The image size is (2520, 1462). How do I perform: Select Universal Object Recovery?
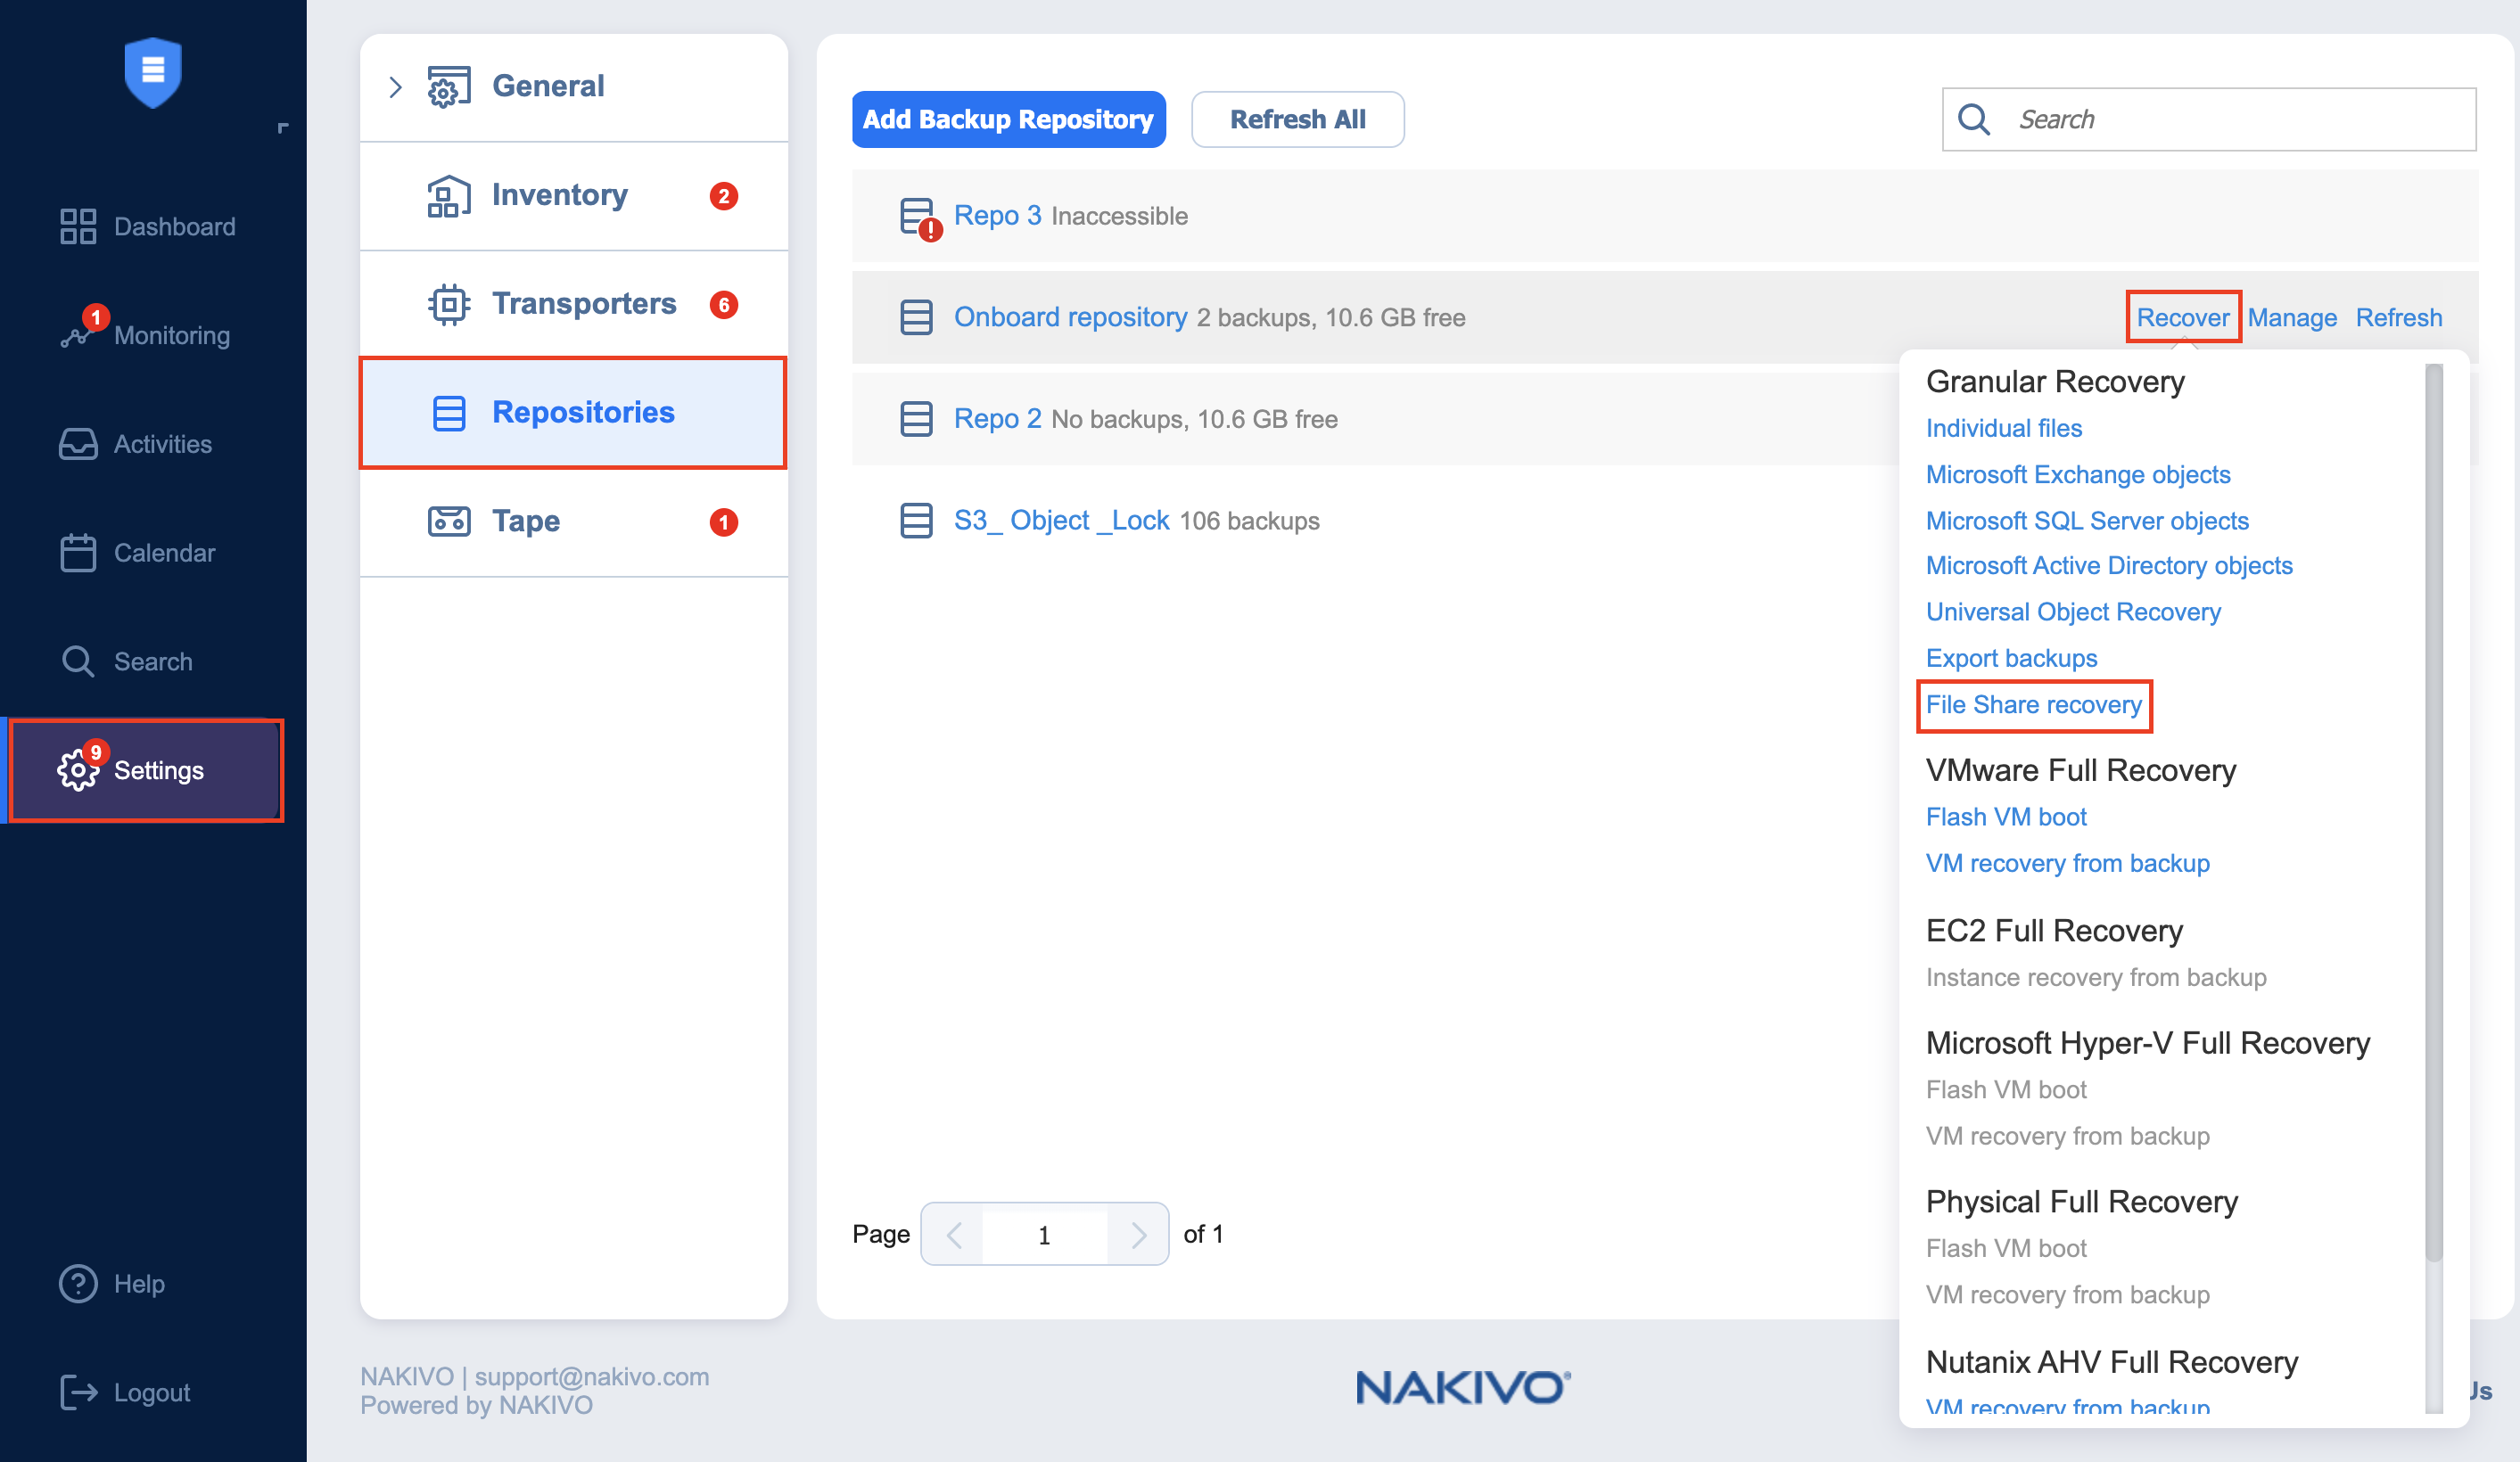point(2073,611)
